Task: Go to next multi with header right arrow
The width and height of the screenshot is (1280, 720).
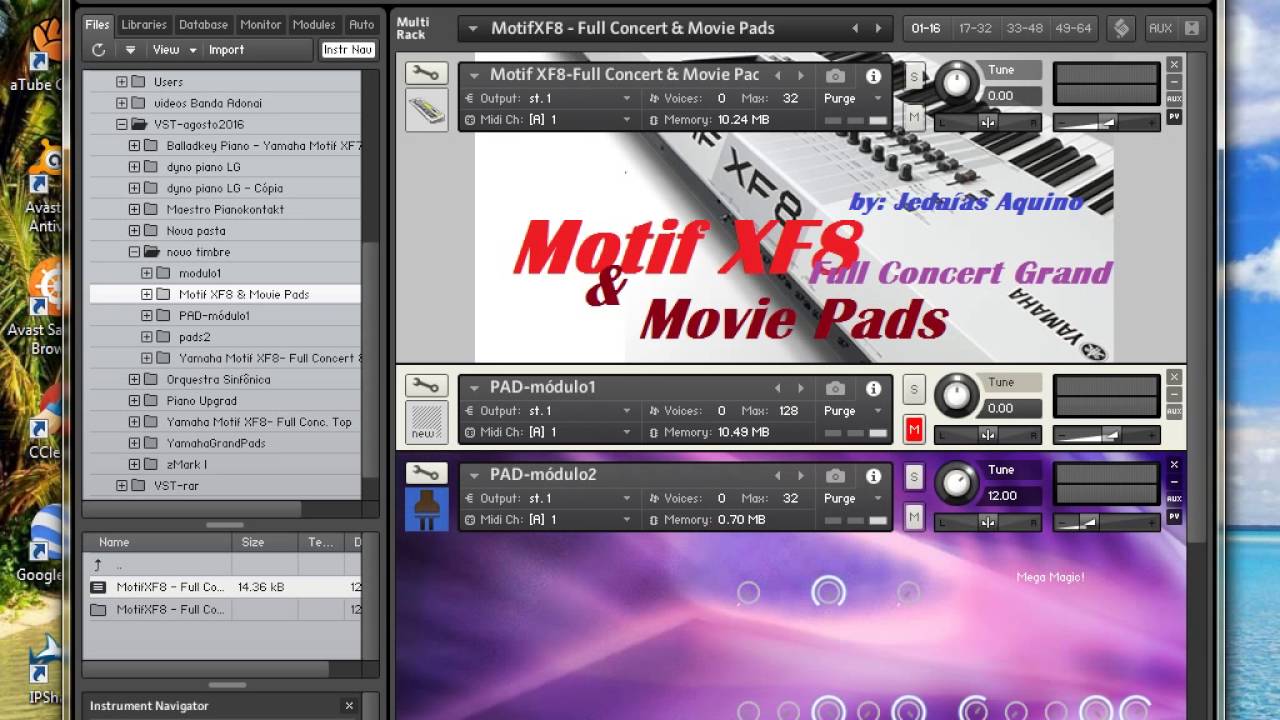Action: [x=878, y=28]
